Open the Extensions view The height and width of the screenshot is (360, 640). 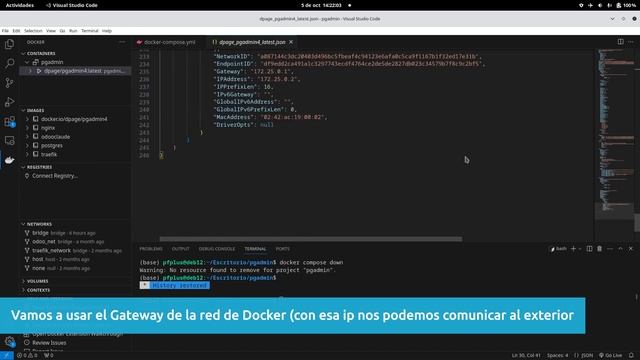9,121
